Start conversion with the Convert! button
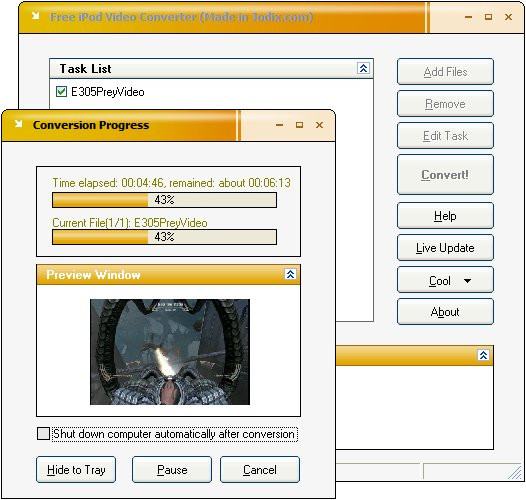The height and width of the screenshot is (500, 526). pyautogui.click(x=445, y=174)
